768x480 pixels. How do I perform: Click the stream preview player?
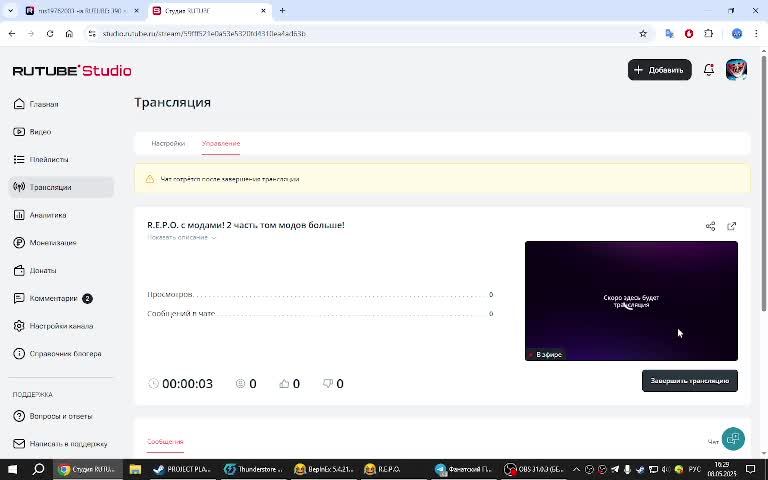coord(631,301)
